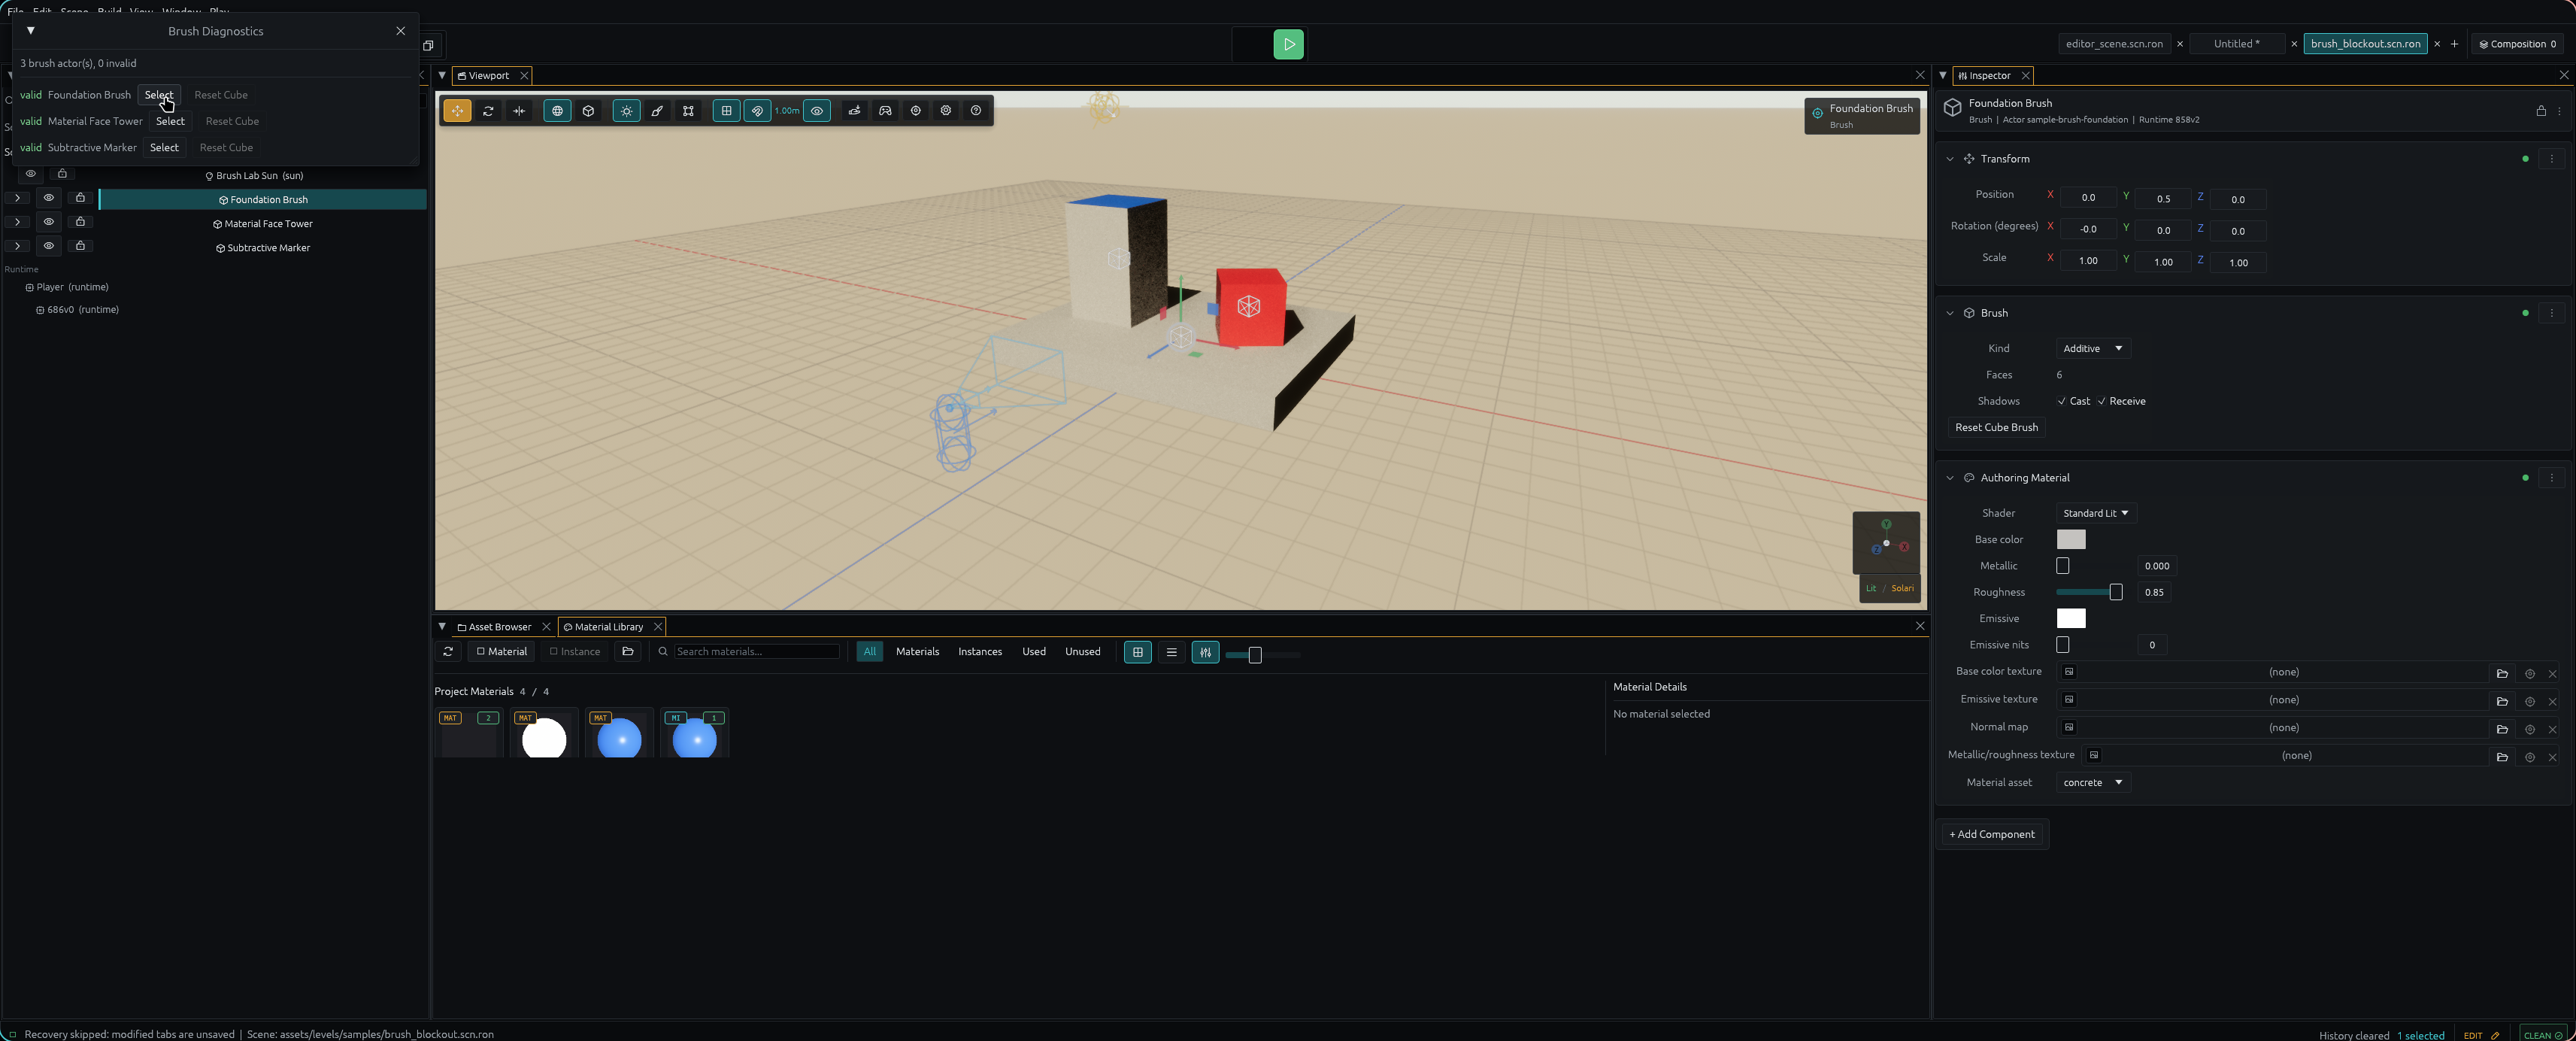Open the brush Kind Additive dropdown

coord(2093,349)
